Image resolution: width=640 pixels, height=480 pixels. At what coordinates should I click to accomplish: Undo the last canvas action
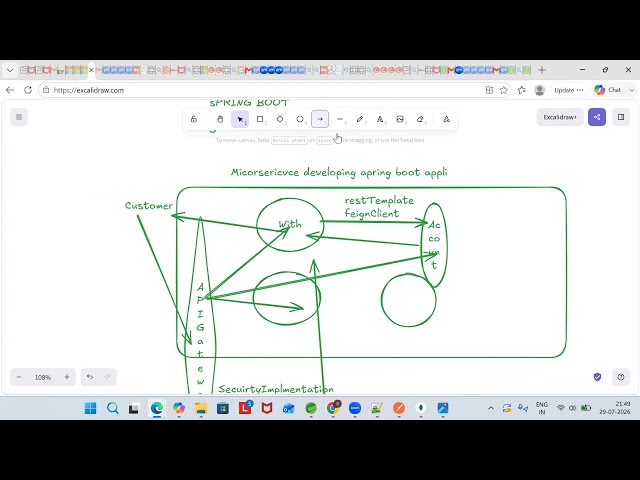[x=90, y=377]
